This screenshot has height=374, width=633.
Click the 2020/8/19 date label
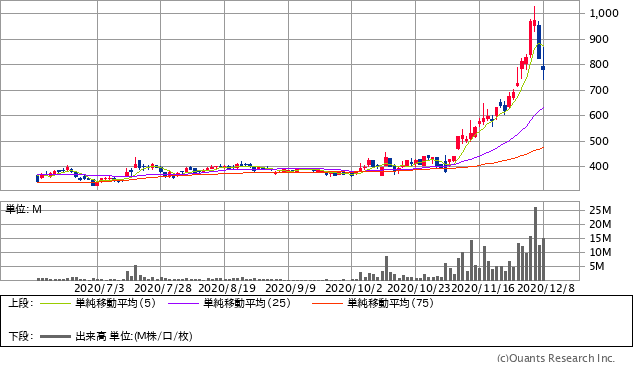pos(227,288)
